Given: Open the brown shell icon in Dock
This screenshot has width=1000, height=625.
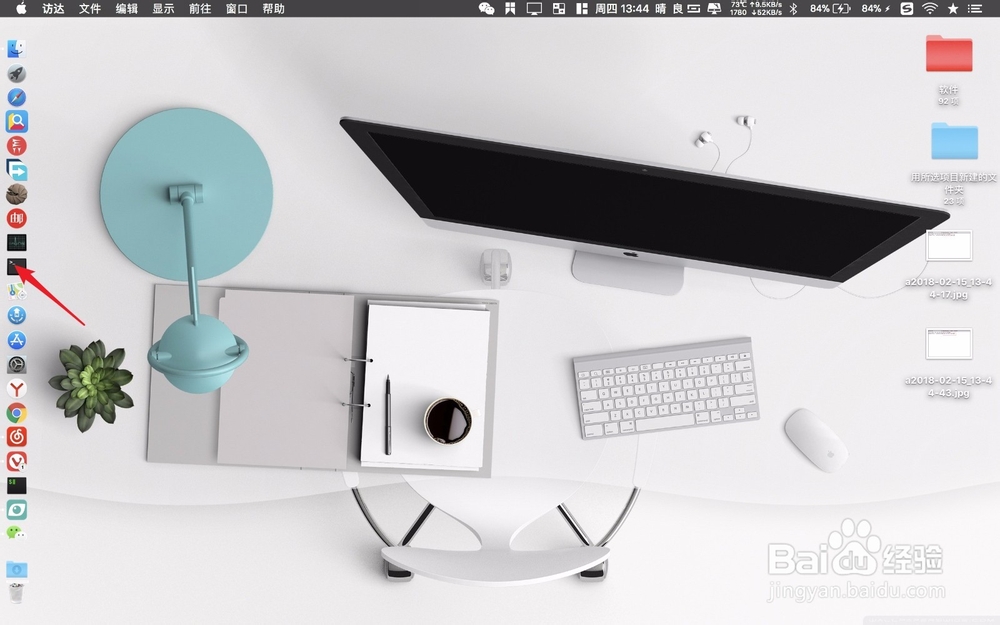Looking at the screenshot, I should click(x=17, y=195).
